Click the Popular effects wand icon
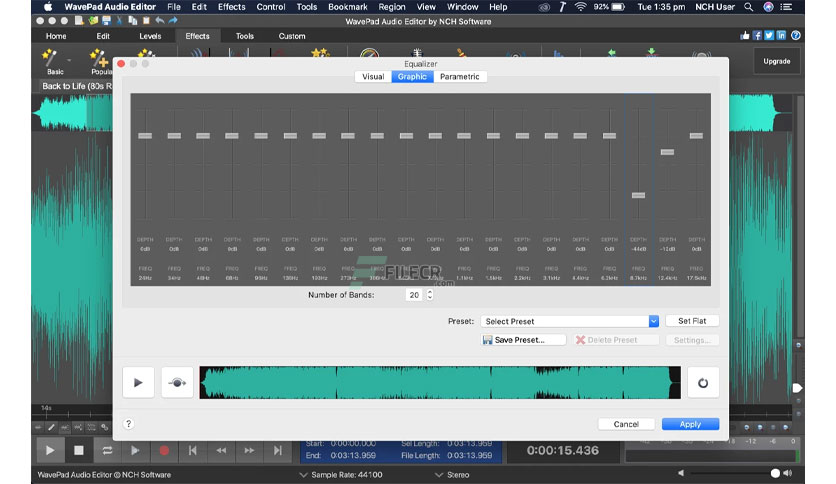This screenshot has width=836, height=484. click(x=99, y=57)
